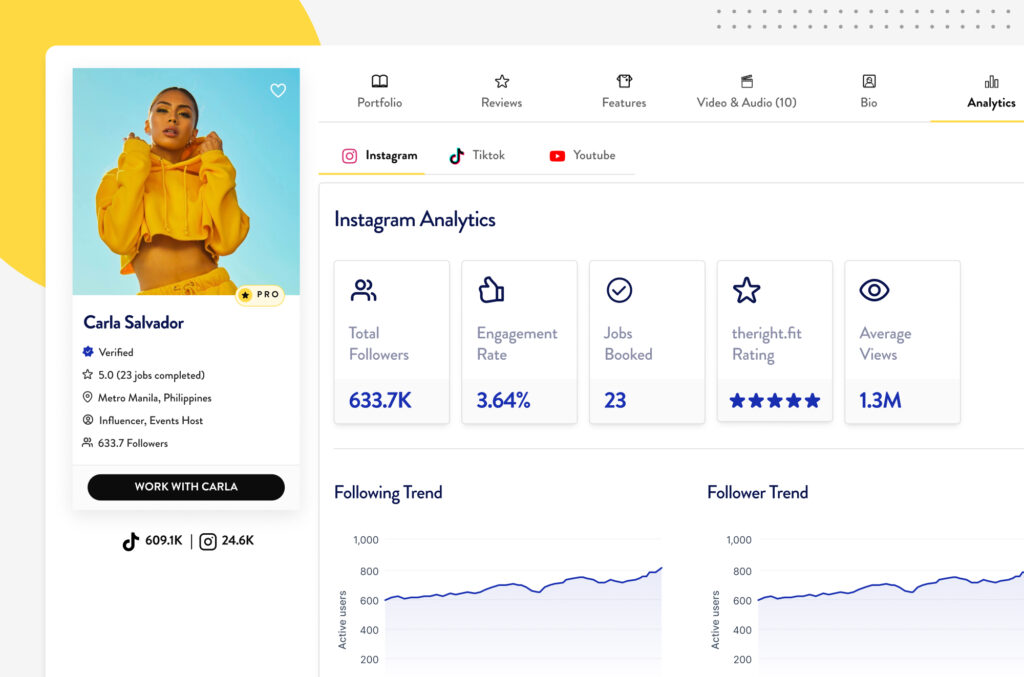Click the Video & Audio clapperboard icon
This screenshot has height=677, width=1024.
point(747,81)
